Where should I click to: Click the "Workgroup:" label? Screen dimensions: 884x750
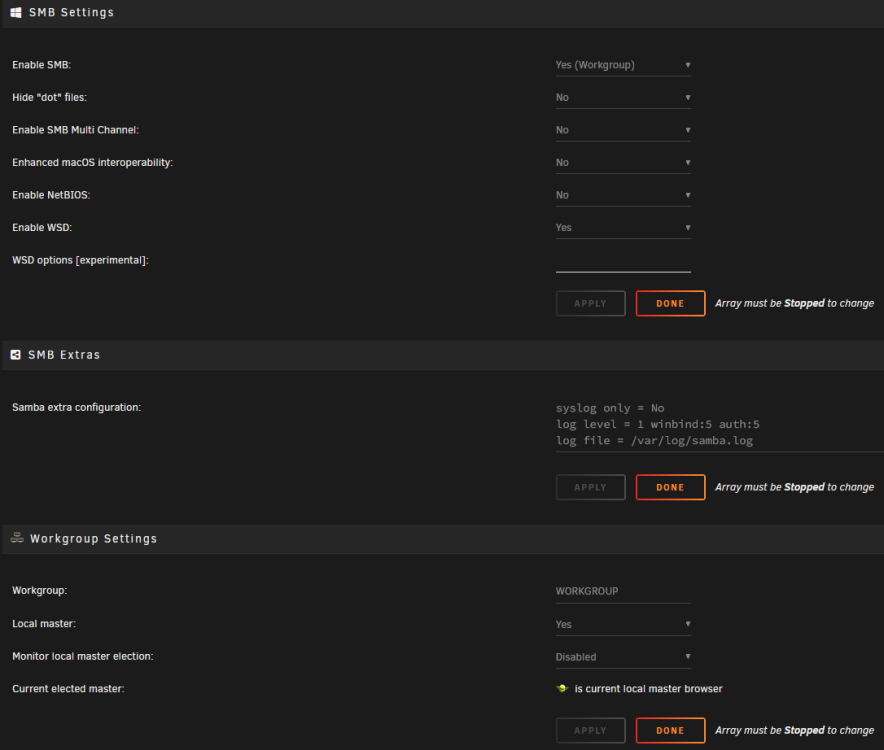click(39, 590)
